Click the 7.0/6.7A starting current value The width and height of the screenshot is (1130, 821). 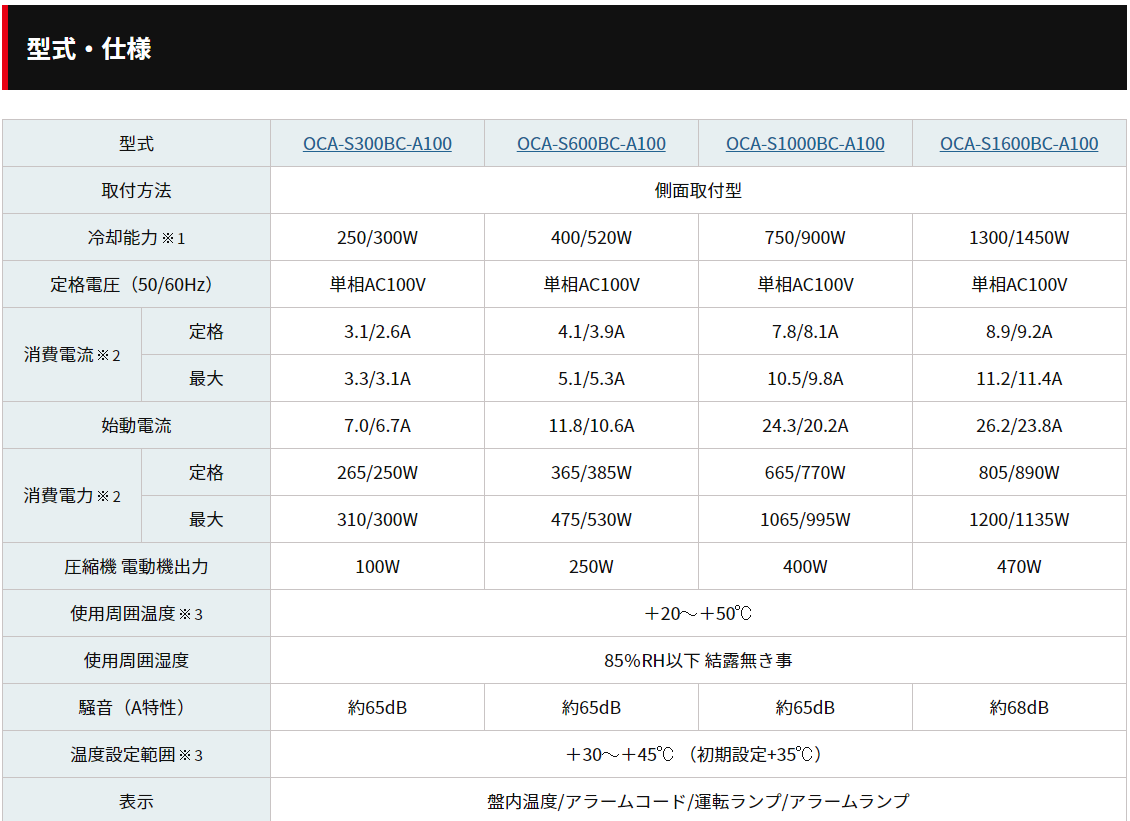click(377, 425)
